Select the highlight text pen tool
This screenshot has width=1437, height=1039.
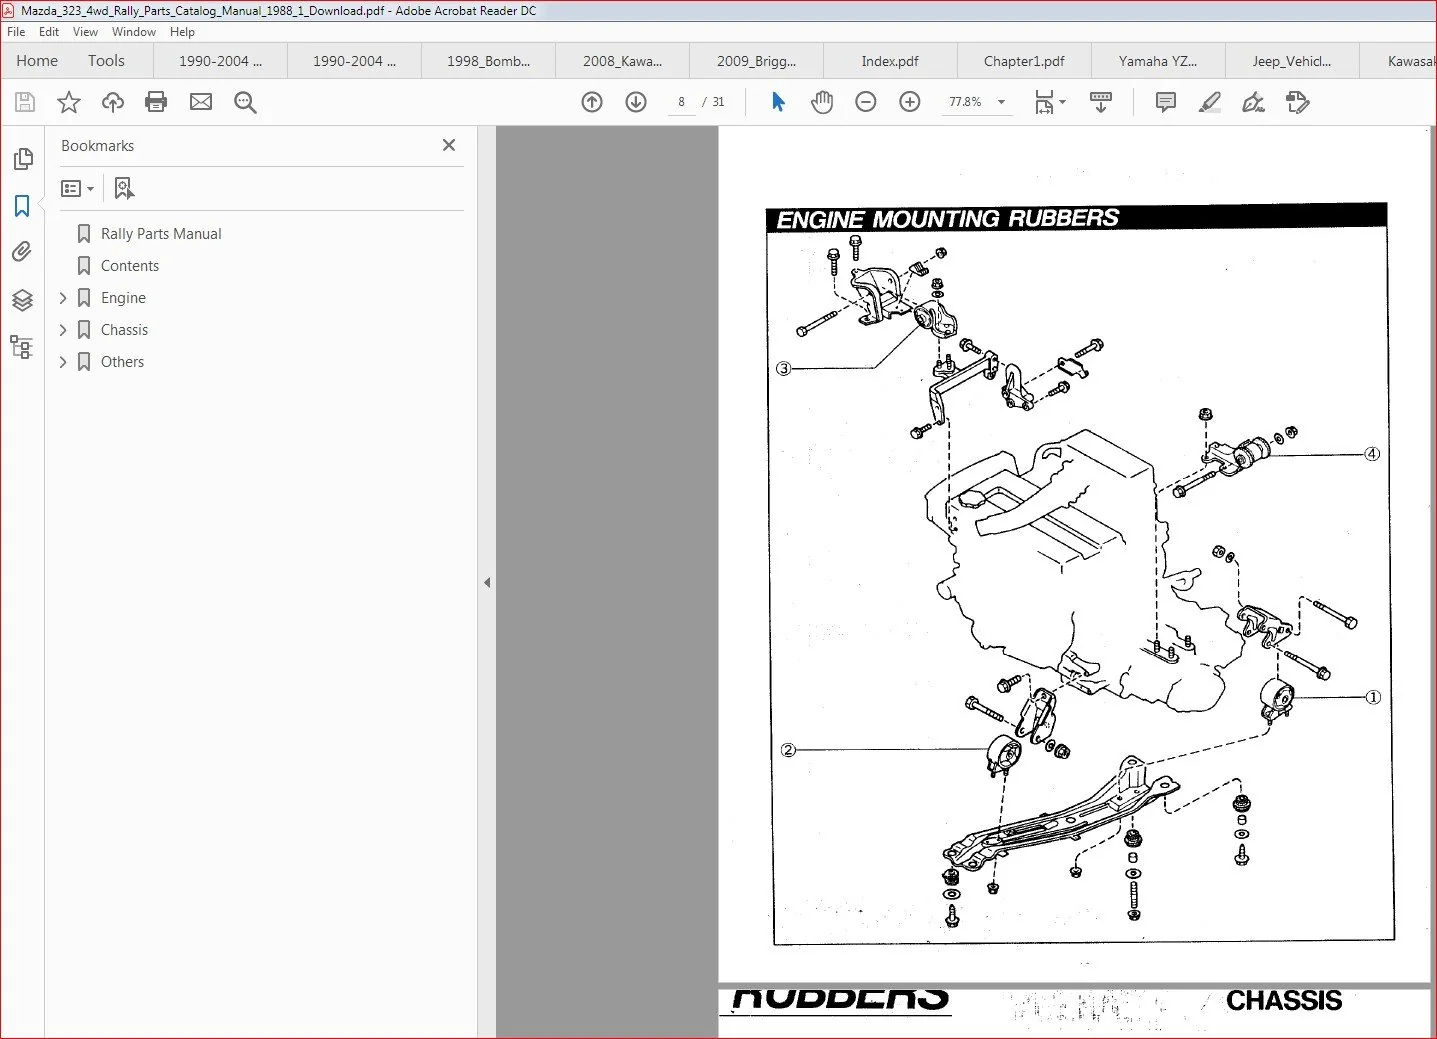tap(1210, 102)
